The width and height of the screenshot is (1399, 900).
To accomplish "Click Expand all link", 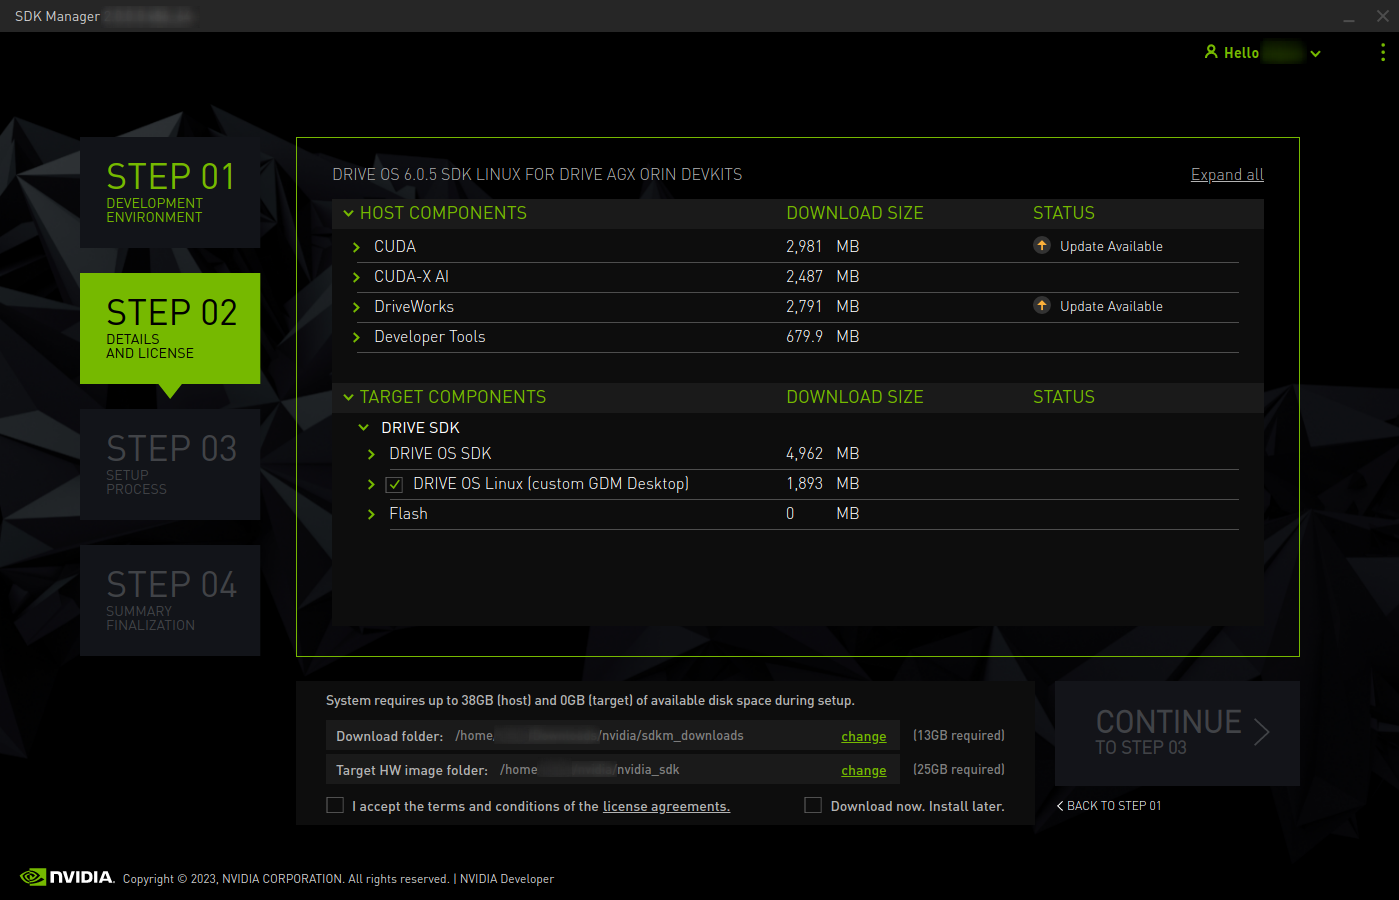I will point(1227,174).
